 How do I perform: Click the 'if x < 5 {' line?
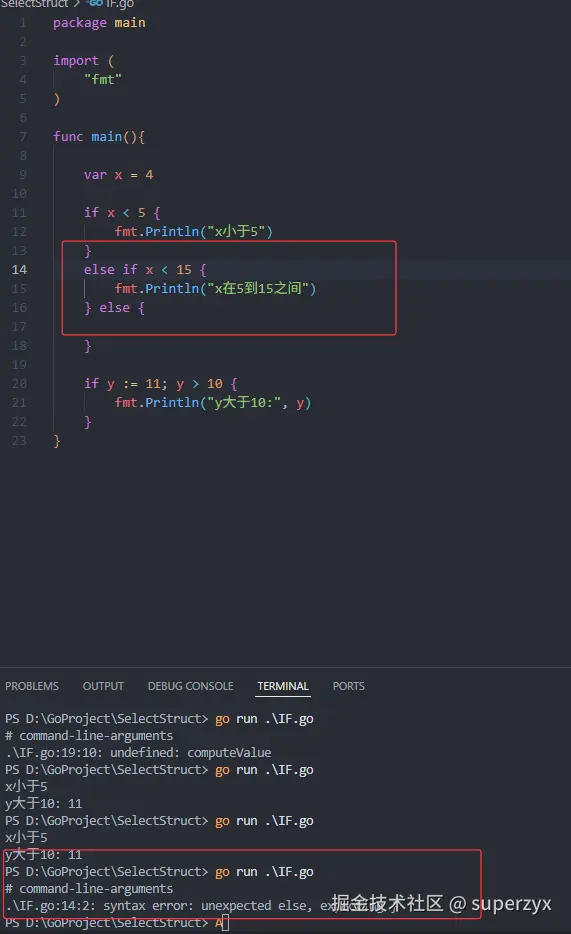tap(122, 213)
